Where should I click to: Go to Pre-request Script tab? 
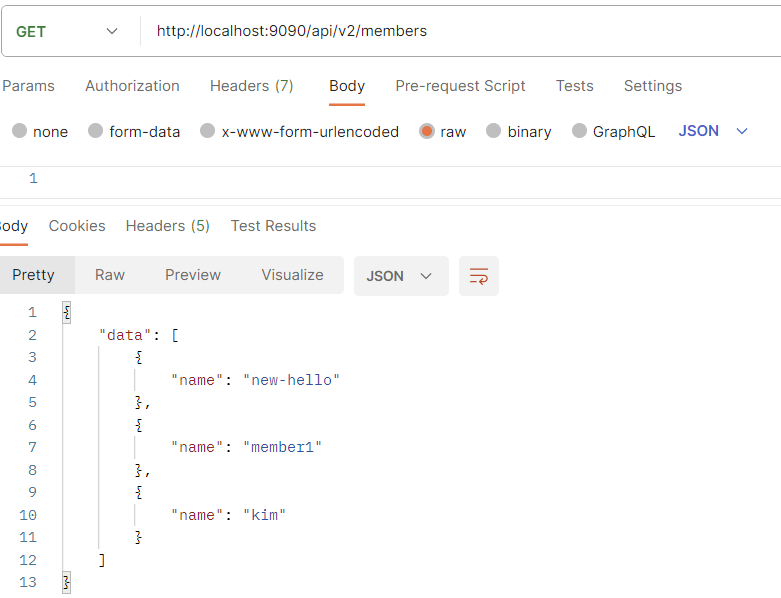460,86
